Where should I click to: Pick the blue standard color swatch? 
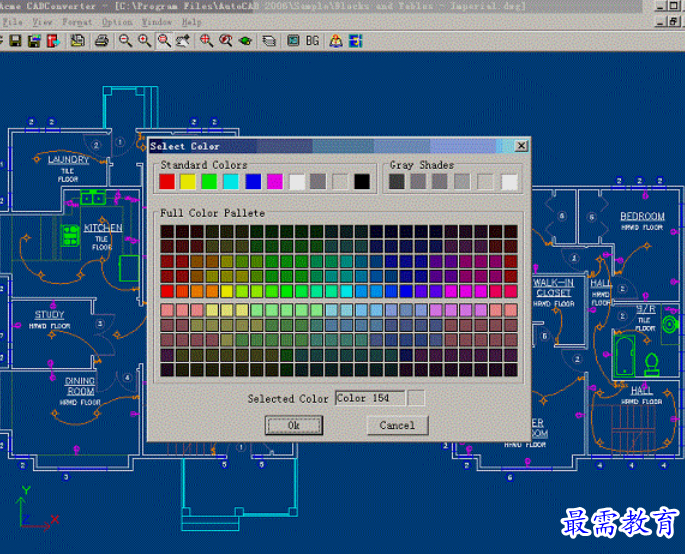point(253,182)
